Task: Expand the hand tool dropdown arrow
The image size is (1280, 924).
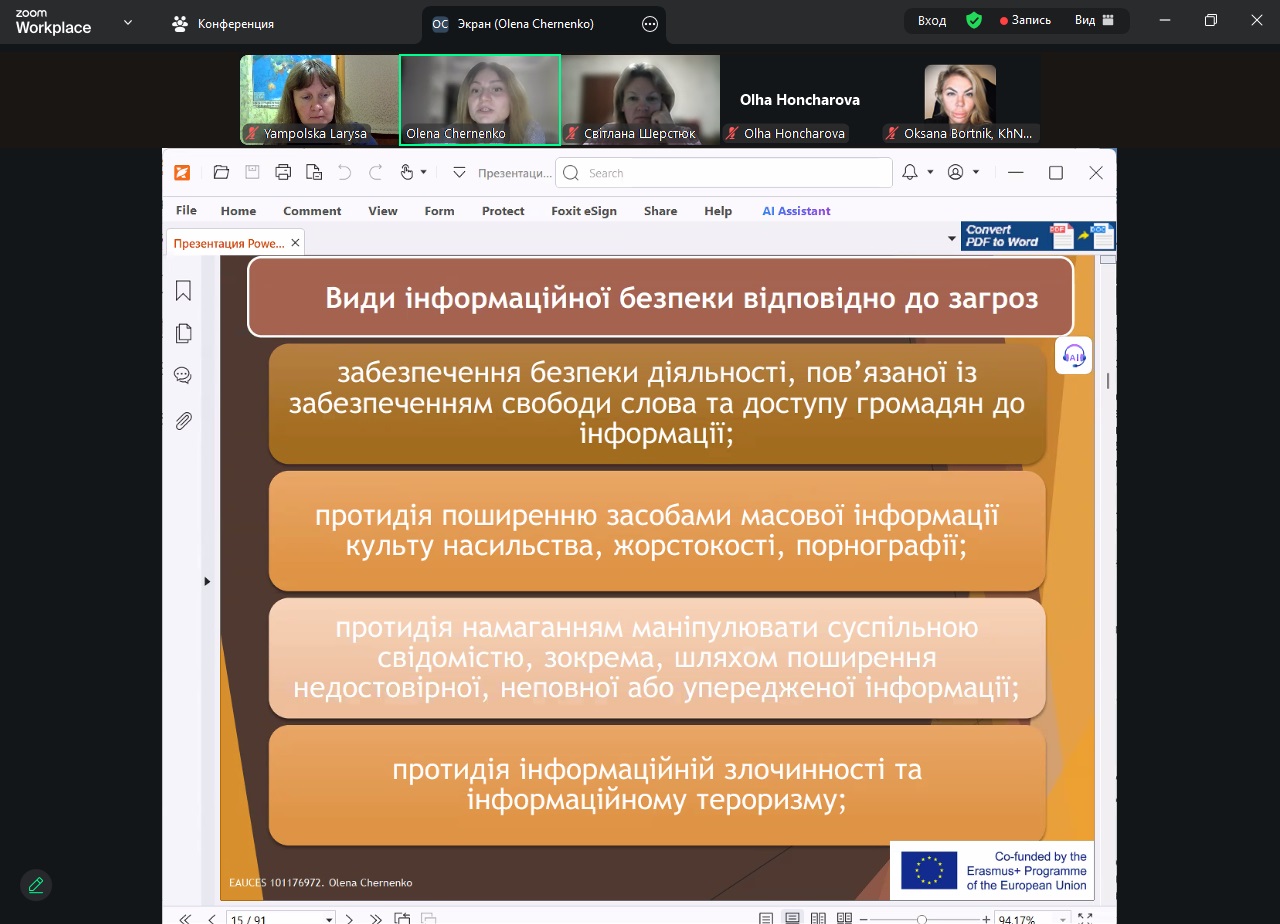Action: (424, 173)
